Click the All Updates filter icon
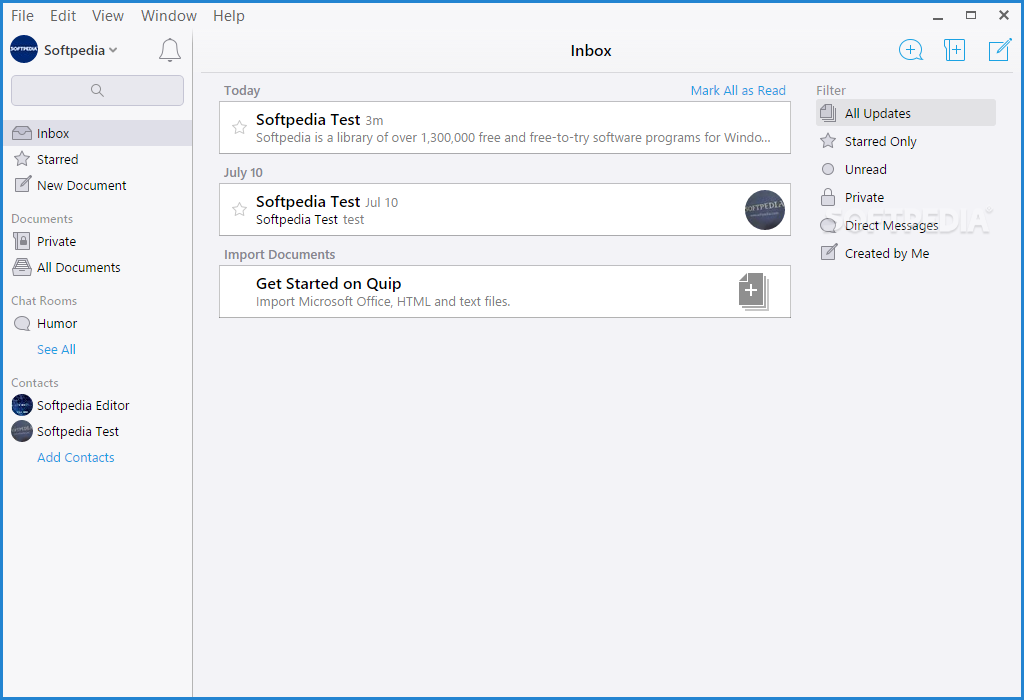 pyautogui.click(x=828, y=113)
